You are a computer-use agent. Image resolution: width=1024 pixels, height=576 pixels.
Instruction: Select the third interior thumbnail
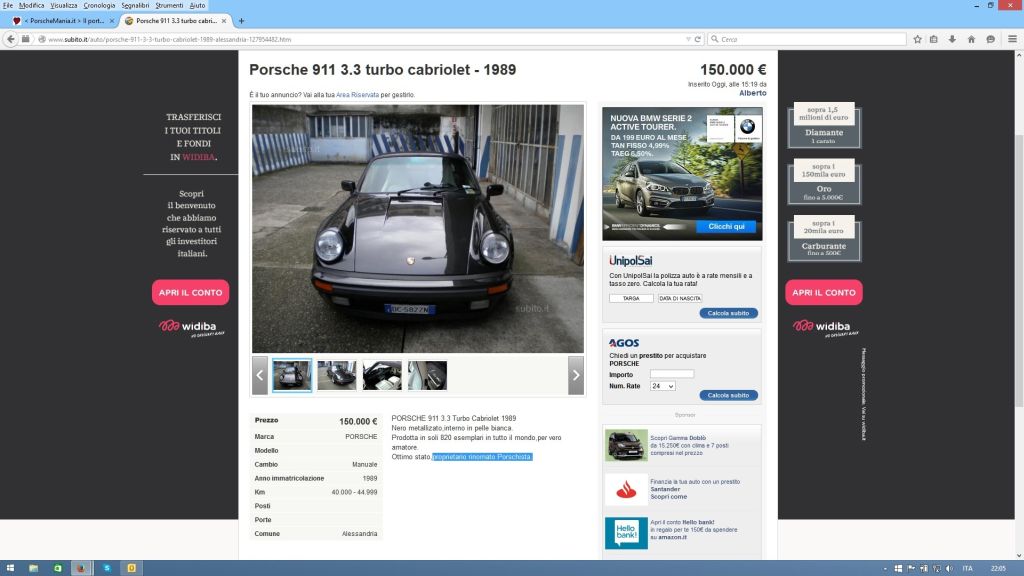(382, 376)
